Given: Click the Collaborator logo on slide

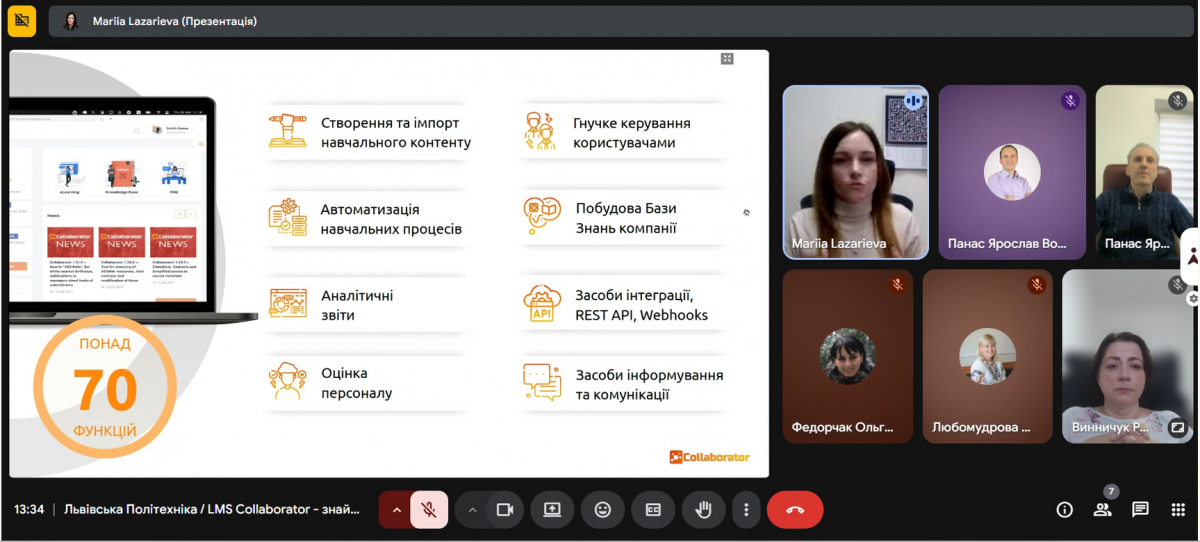Looking at the screenshot, I should coord(709,457).
